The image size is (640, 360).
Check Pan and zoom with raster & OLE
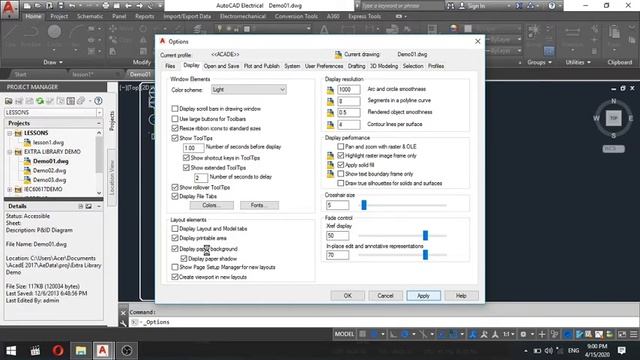340,147
